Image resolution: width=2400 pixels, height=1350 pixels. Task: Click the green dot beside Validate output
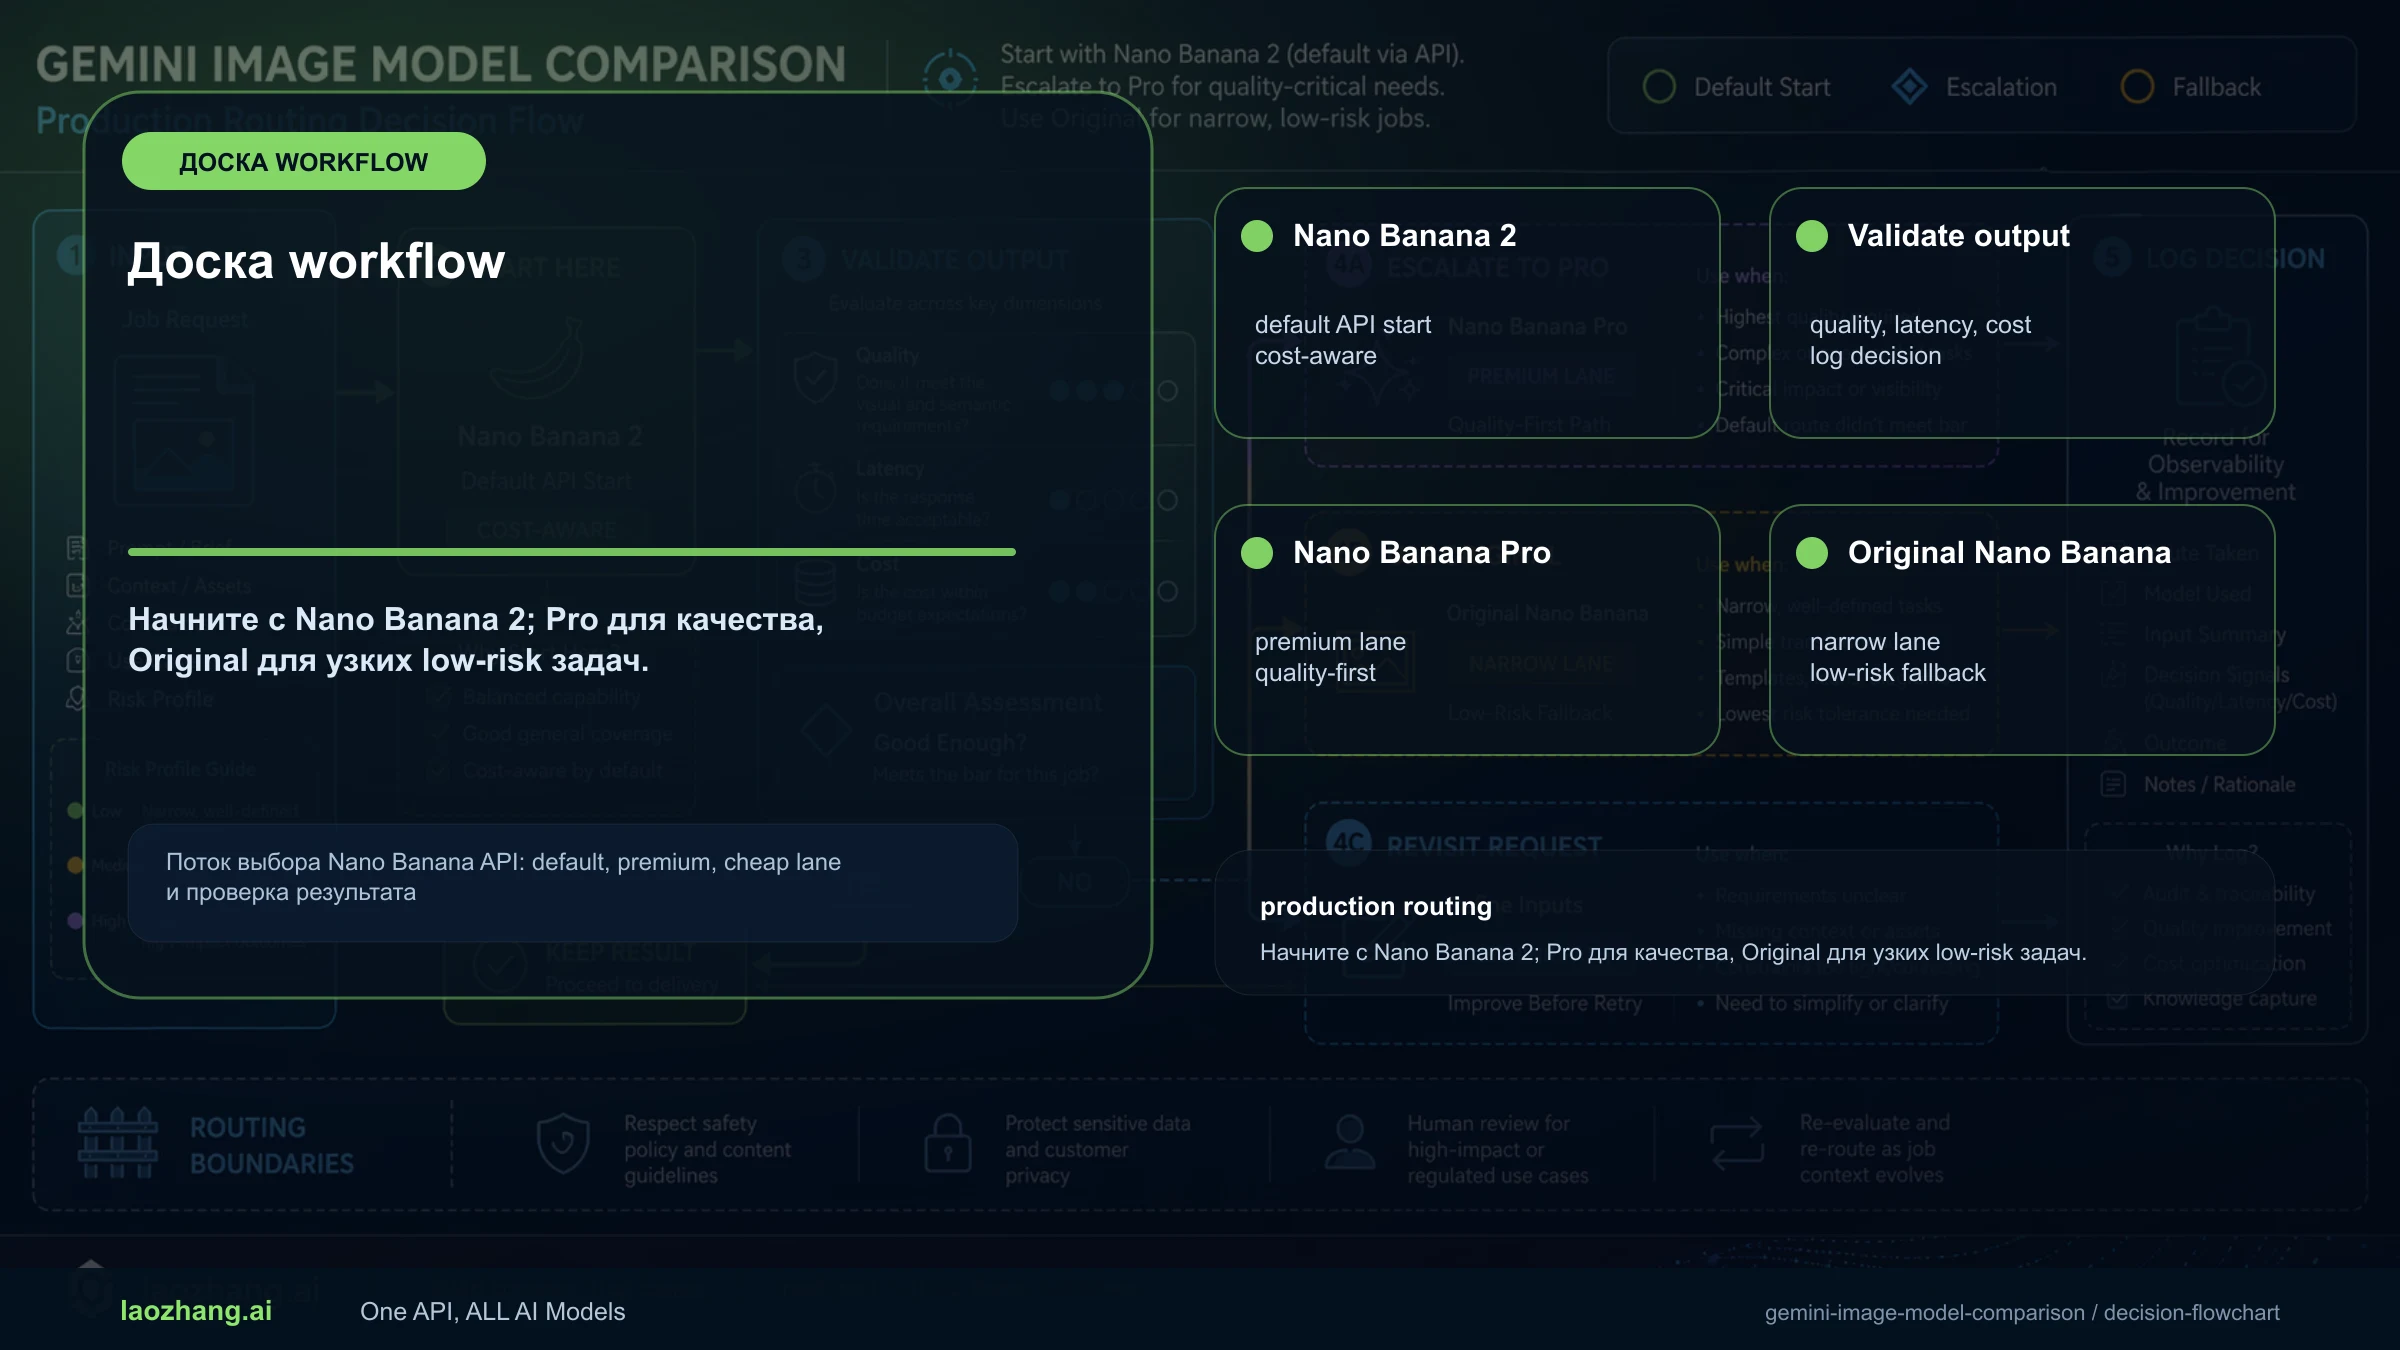tap(1812, 236)
